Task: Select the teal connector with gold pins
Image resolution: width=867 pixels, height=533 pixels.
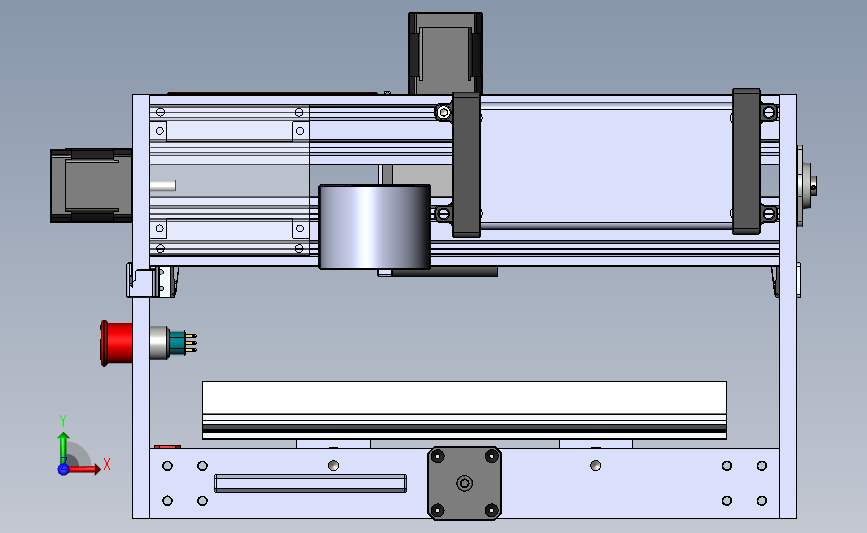Action: click(x=182, y=343)
